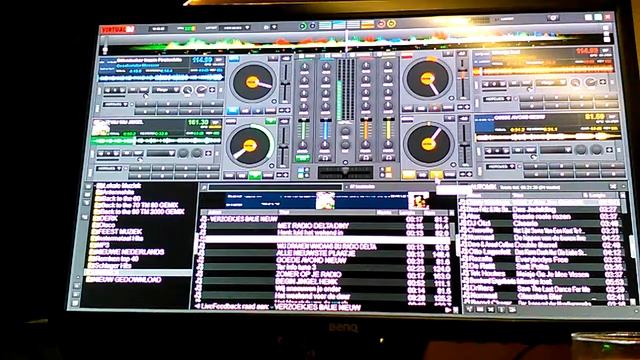Click the second album cover thumbnail above track list
This screenshot has height=360, width=640.
click(x=419, y=202)
